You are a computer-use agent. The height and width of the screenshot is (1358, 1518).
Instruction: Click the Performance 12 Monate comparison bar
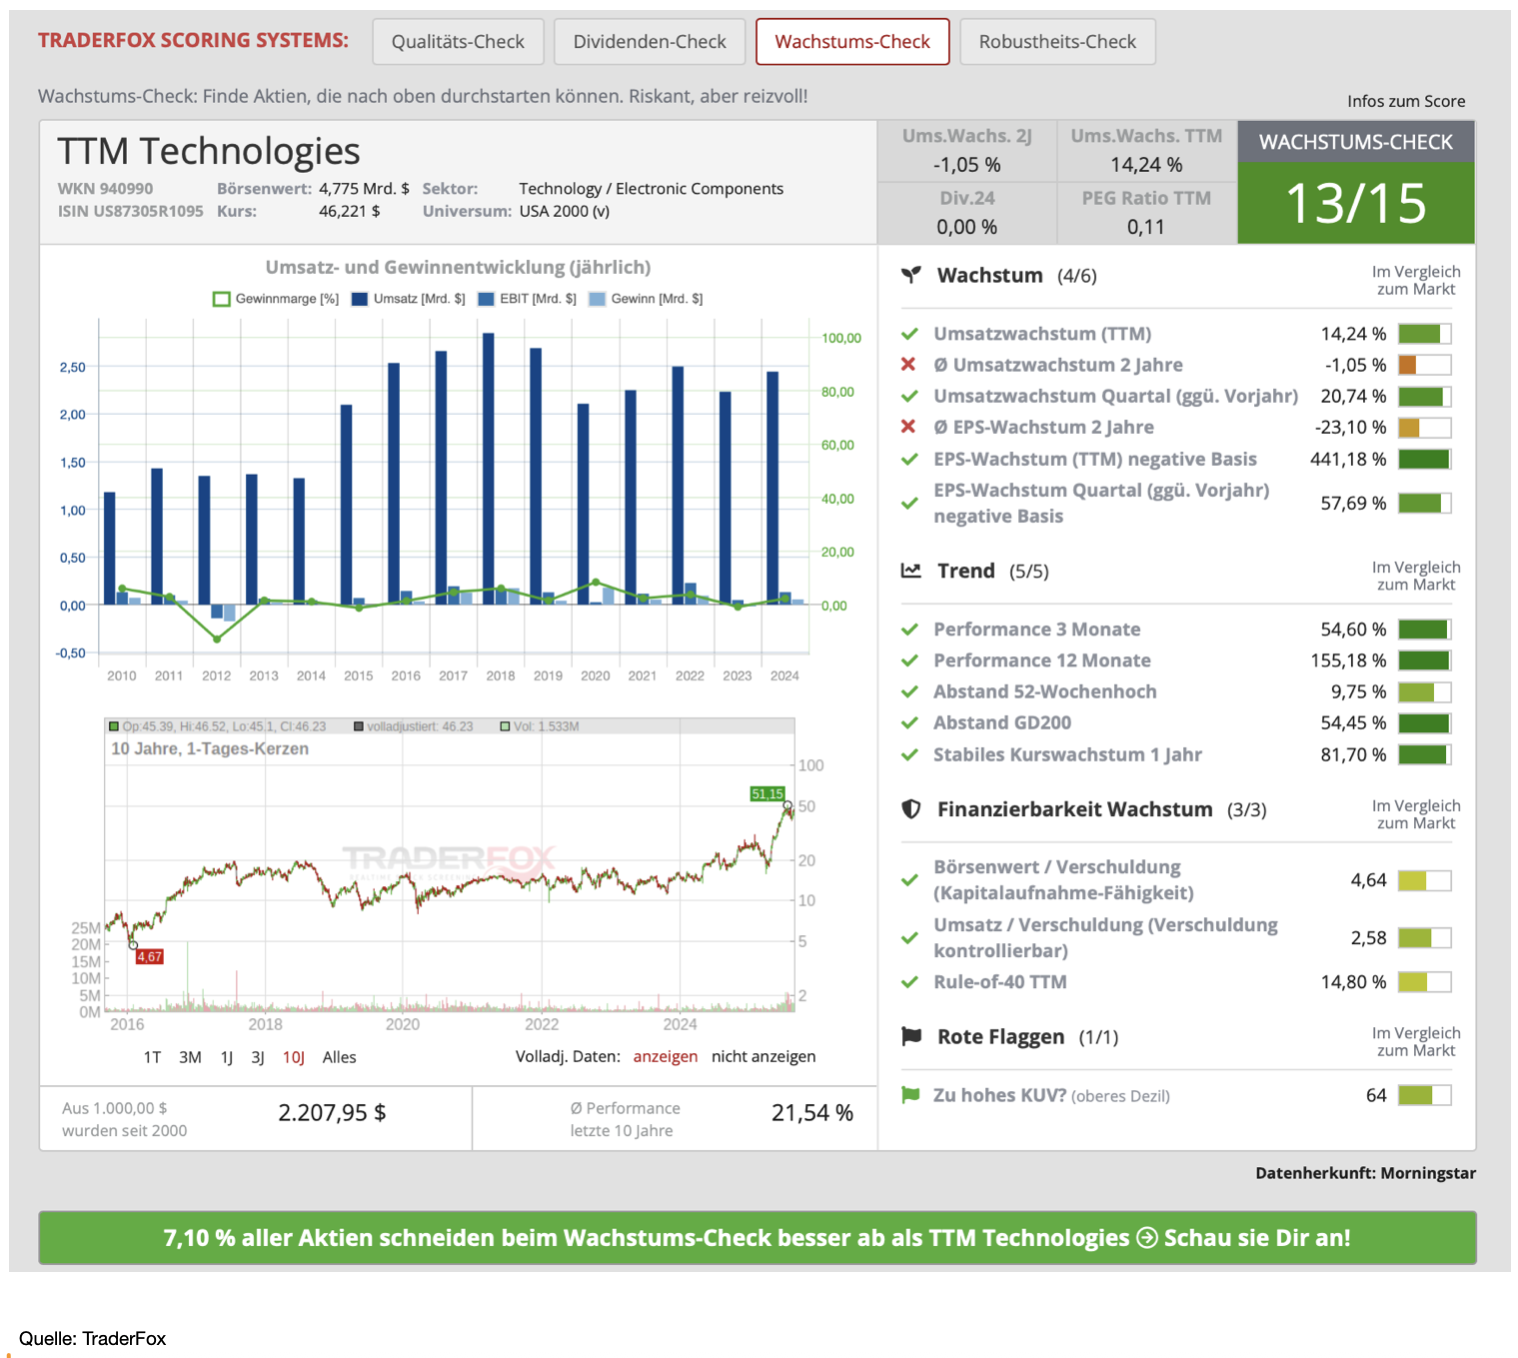1425,660
